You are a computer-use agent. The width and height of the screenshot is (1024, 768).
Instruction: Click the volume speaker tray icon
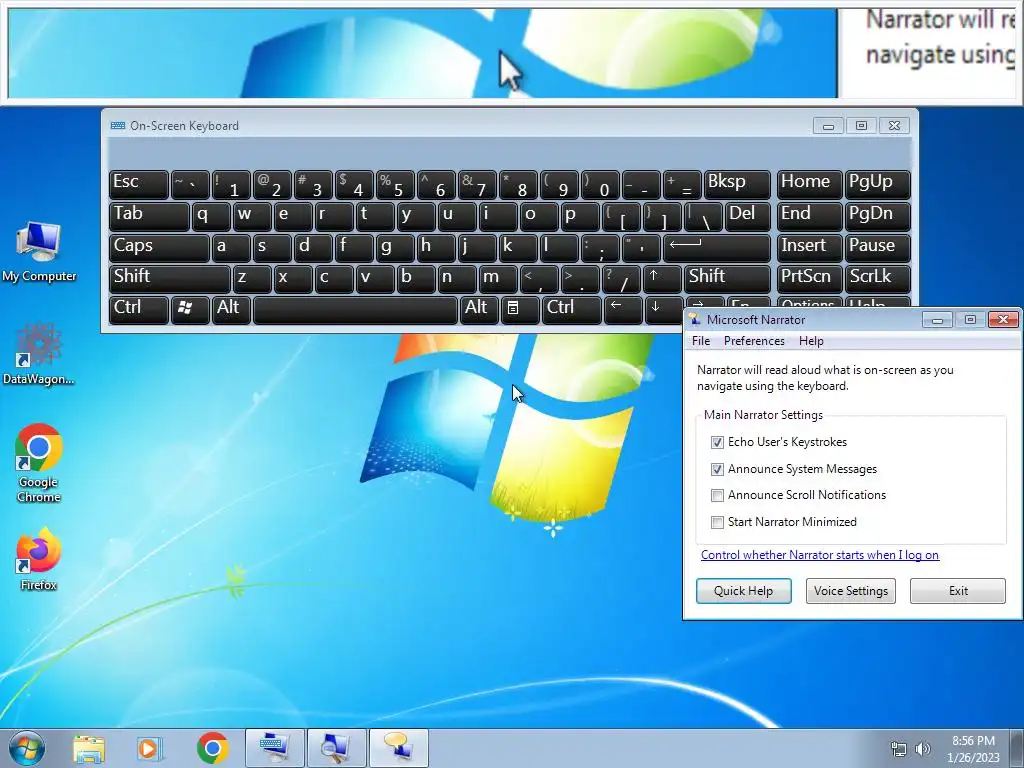[x=923, y=748]
